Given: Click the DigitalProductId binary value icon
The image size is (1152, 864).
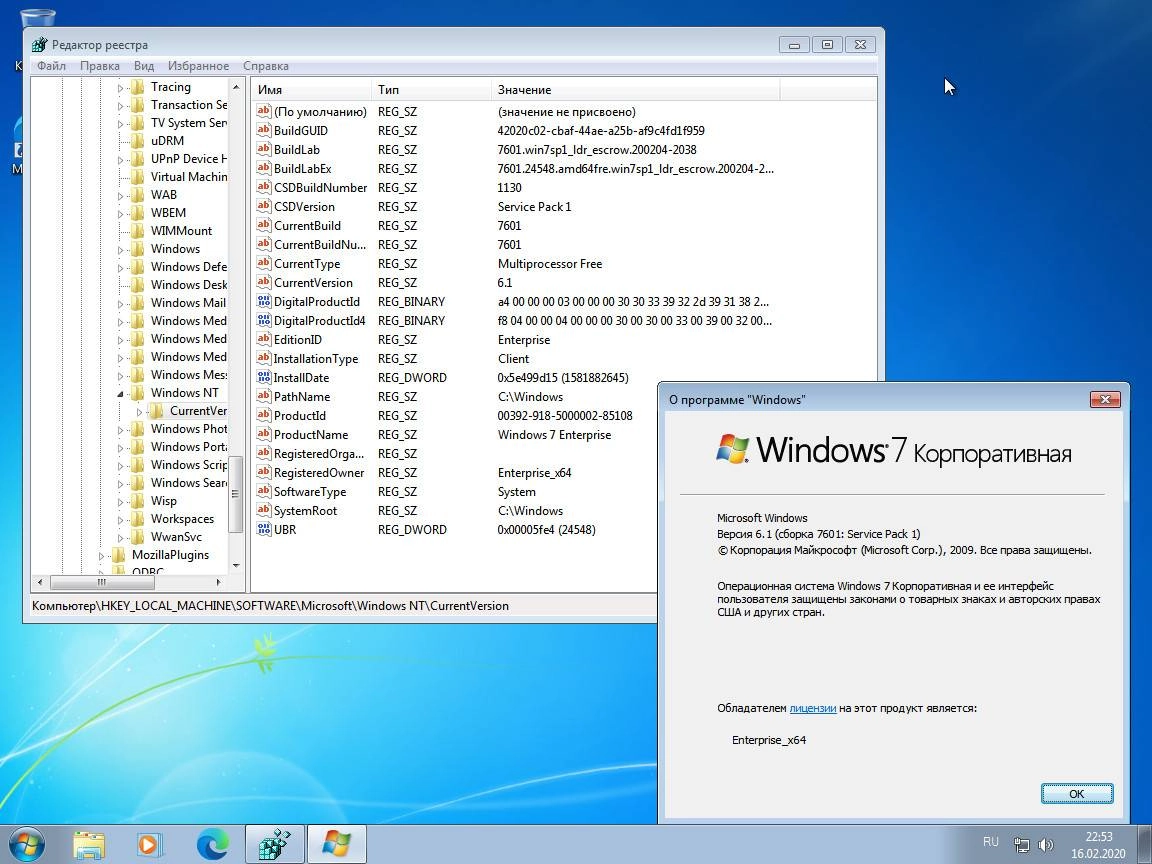Looking at the screenshot, I should (x=264, y=301).
